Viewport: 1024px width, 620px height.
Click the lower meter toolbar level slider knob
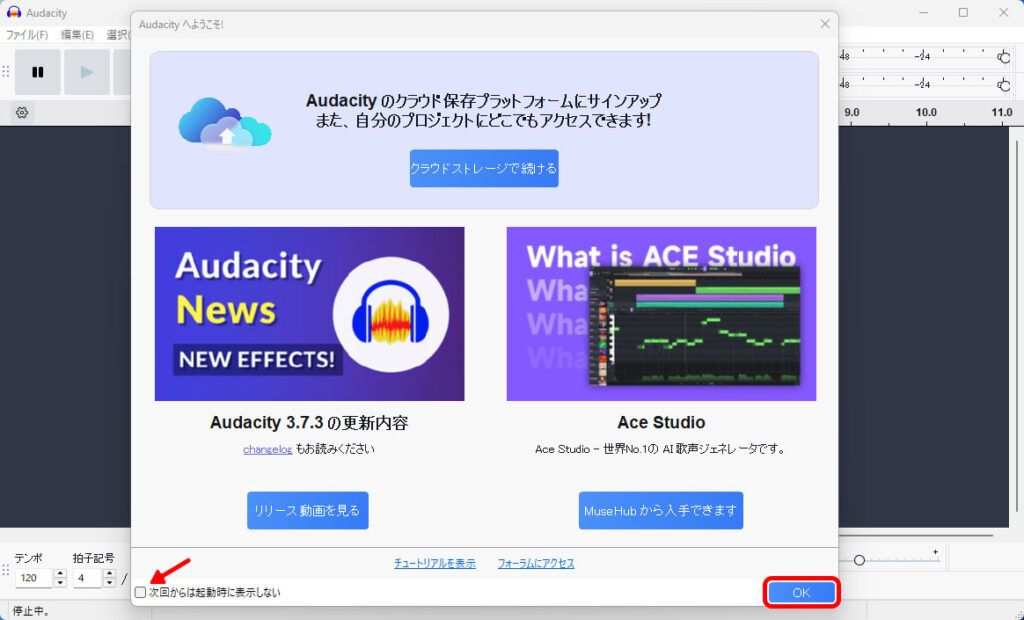[1004, 85]
